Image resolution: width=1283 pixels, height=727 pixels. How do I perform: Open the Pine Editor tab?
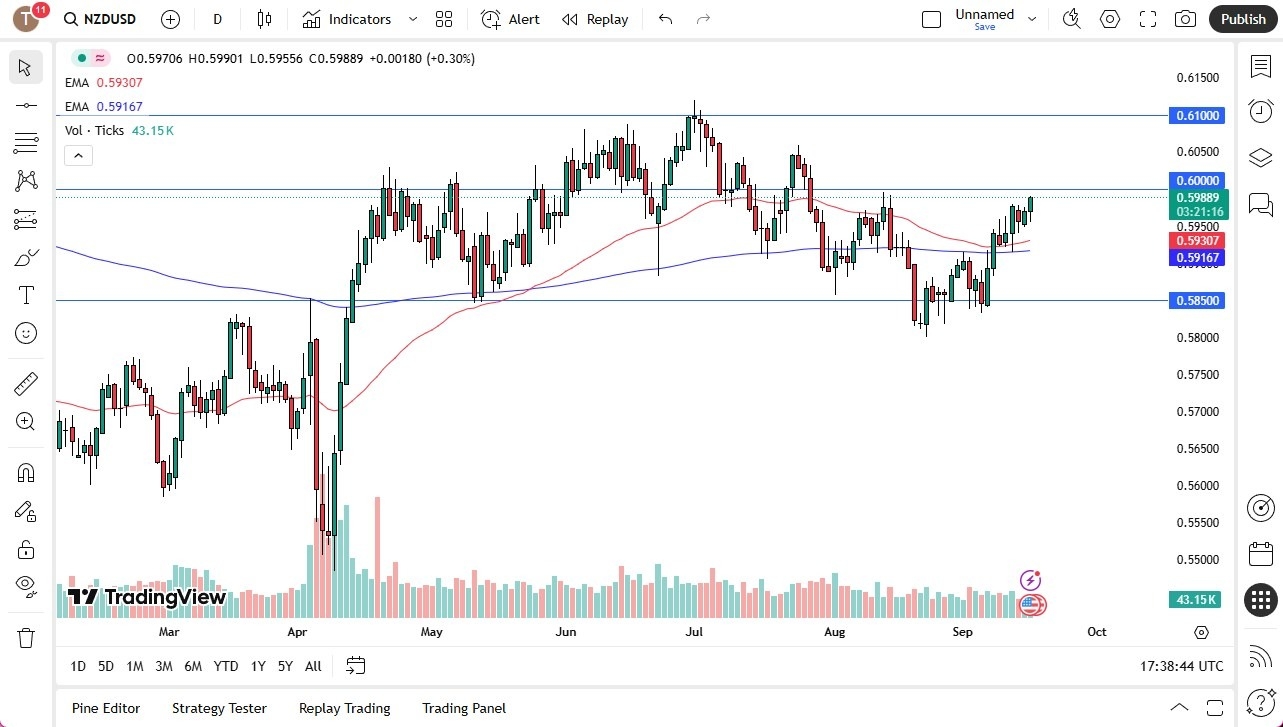click(105, 708)
